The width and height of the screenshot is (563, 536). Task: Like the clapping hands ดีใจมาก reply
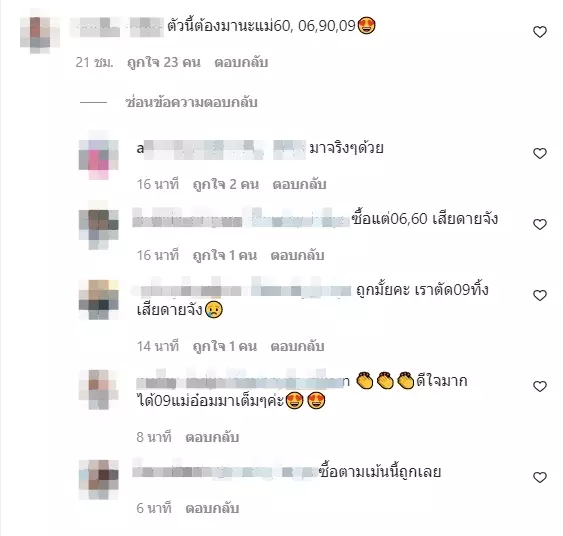[x=540, y=386]
